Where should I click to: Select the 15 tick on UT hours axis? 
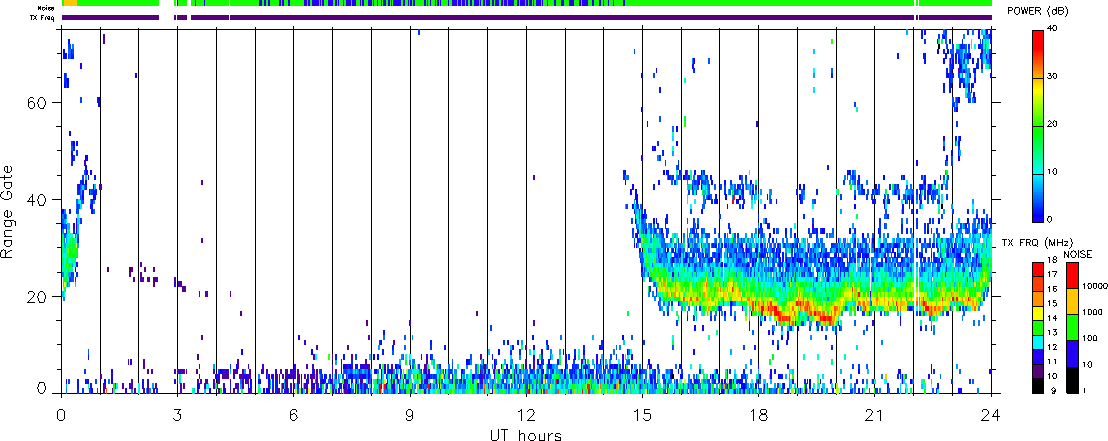[x=642, y=414]
